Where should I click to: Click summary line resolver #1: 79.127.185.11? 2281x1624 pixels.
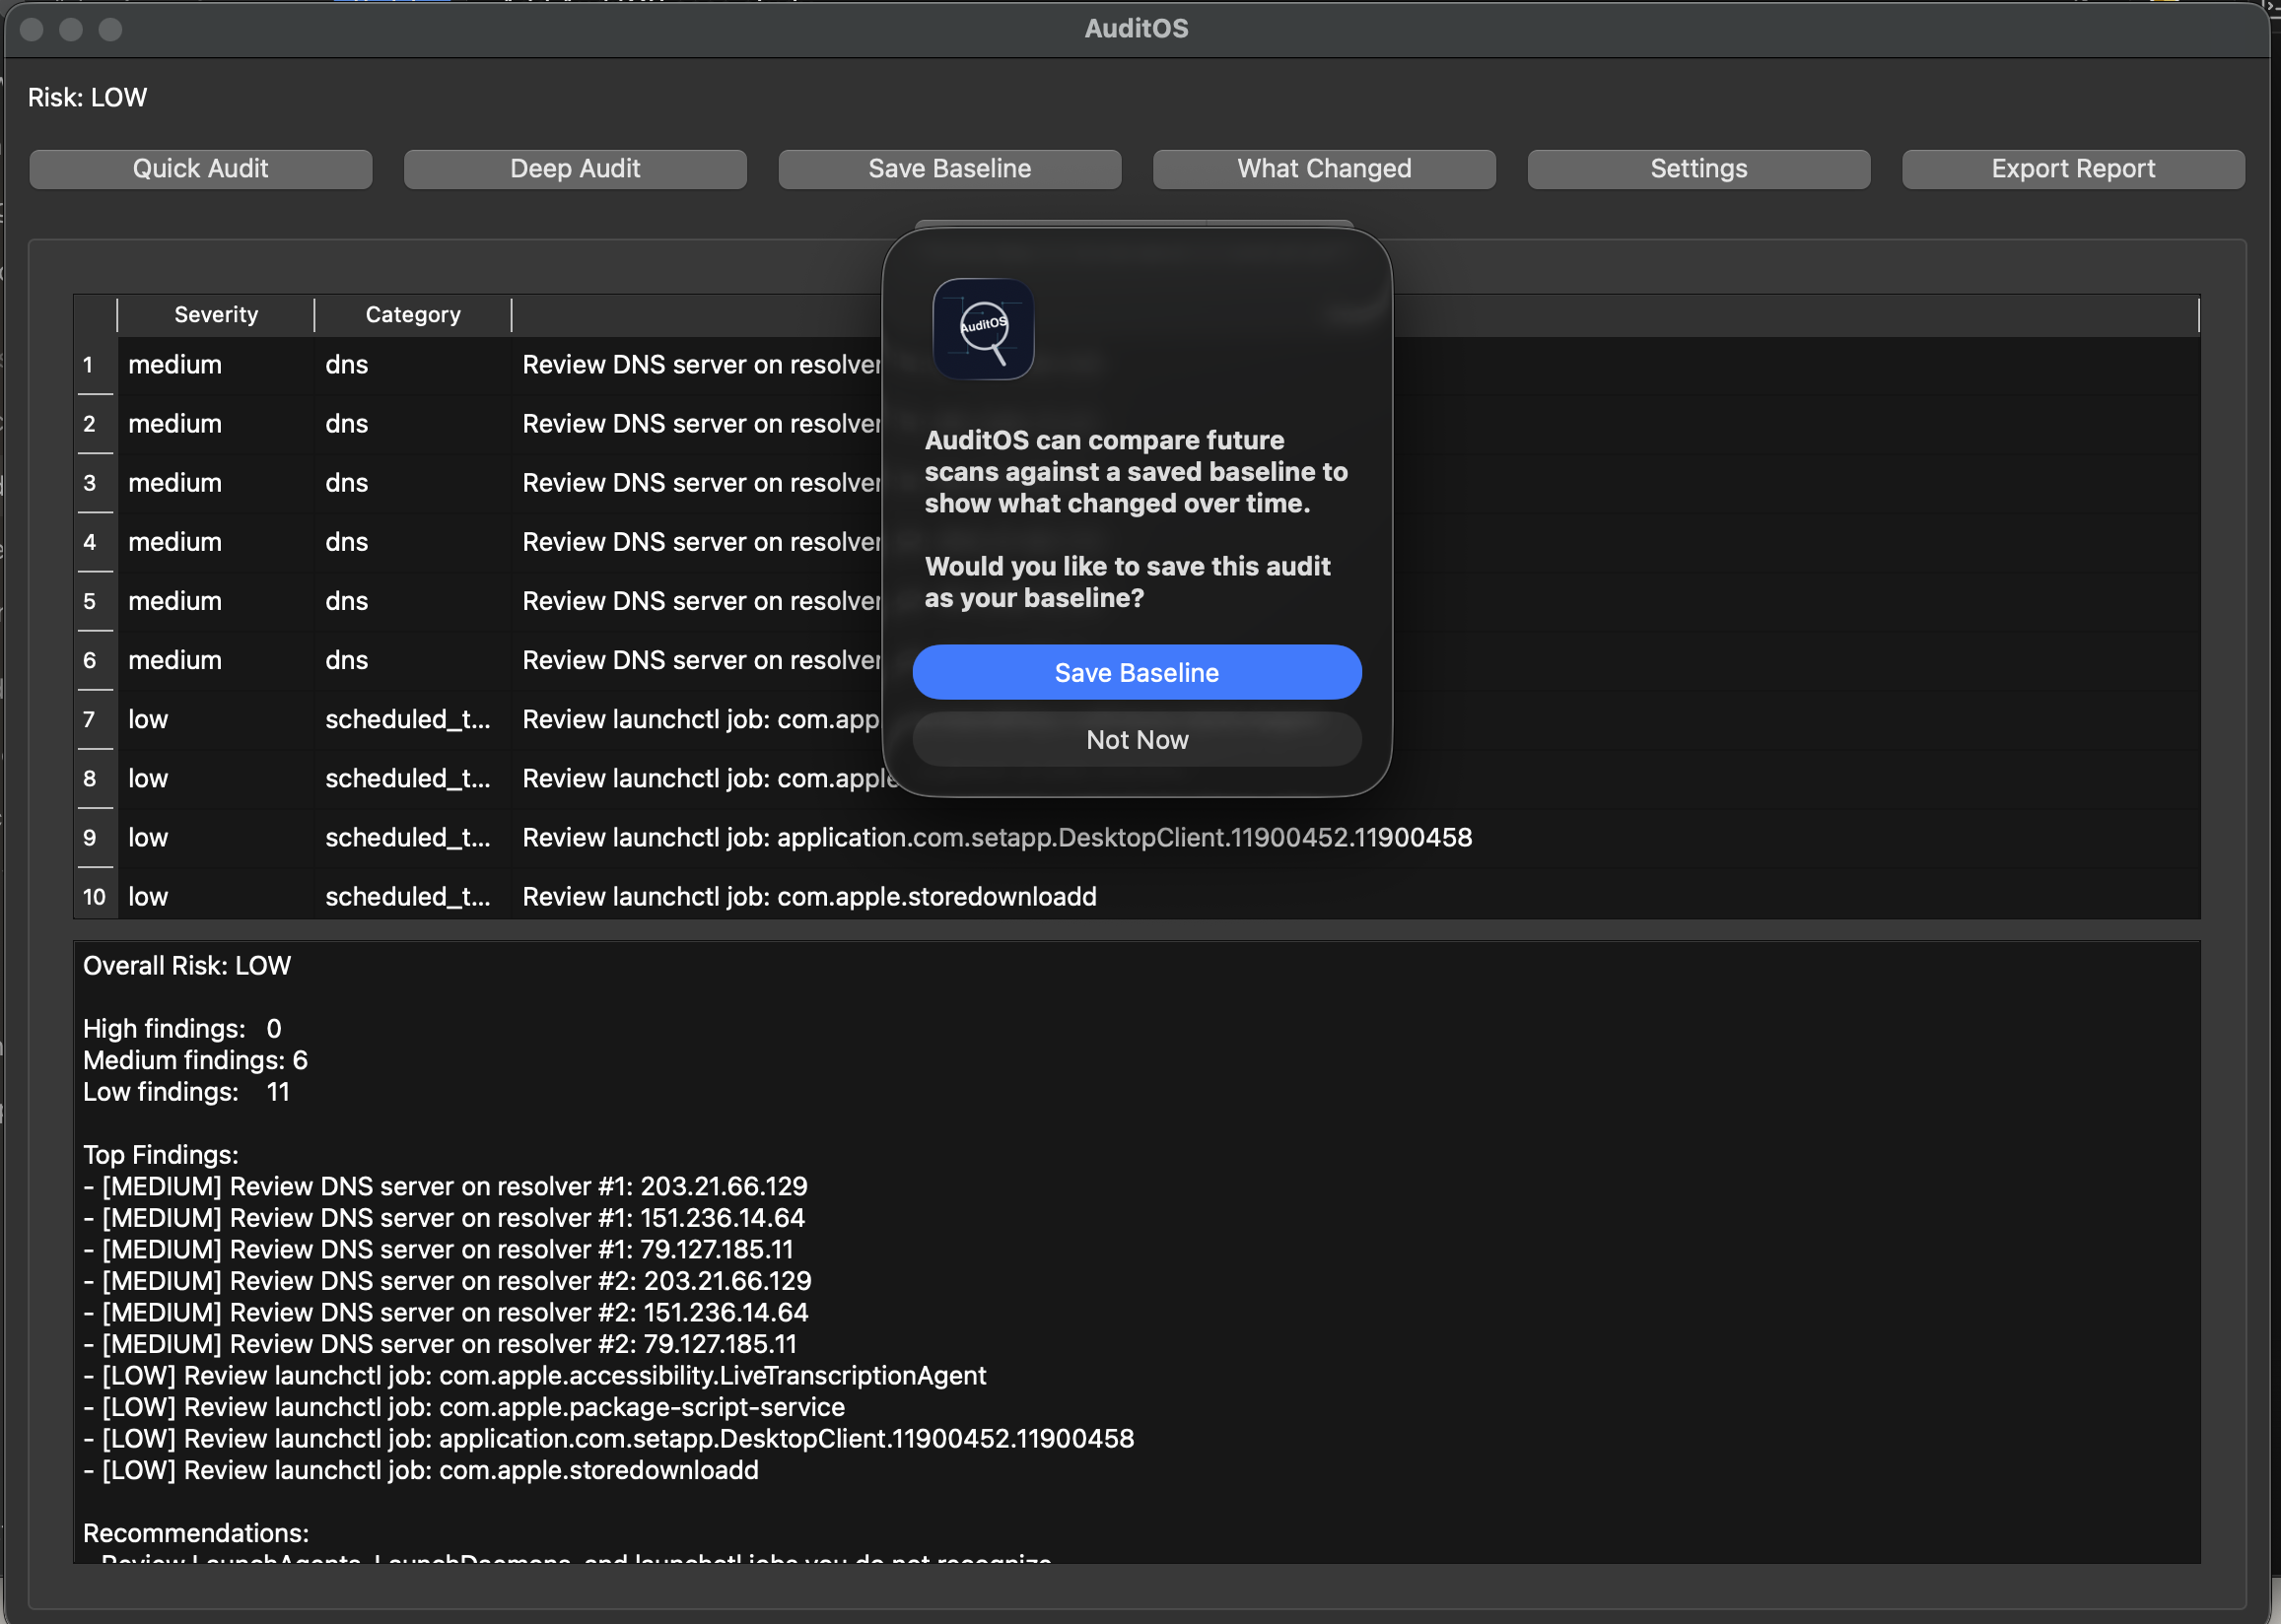[438, 1249]
